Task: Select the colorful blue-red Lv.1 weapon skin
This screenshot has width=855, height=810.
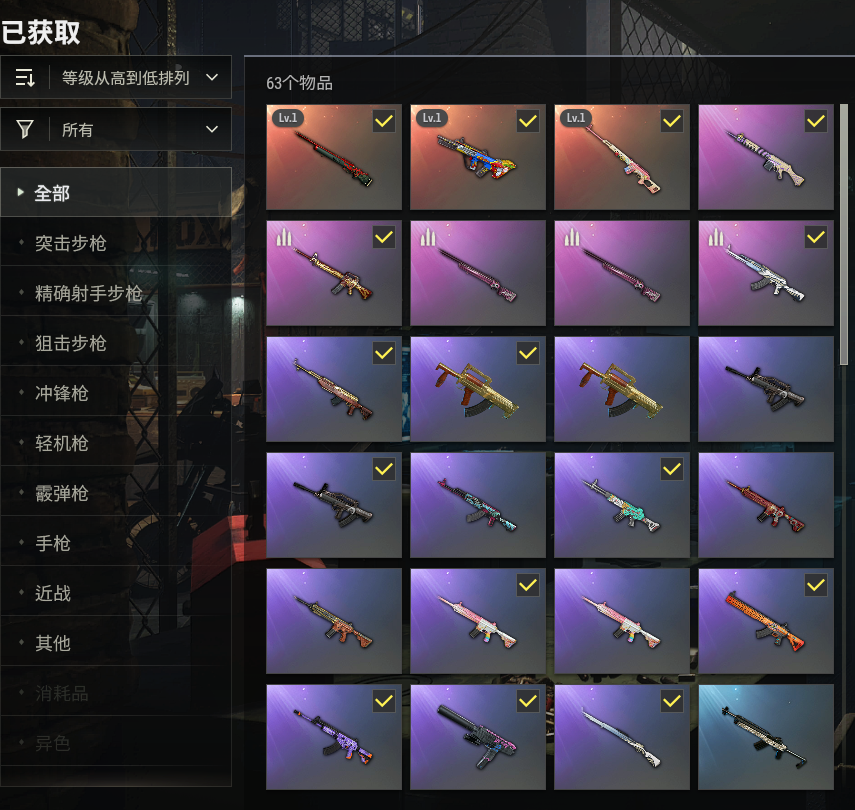Action: [x=478, y=157]
